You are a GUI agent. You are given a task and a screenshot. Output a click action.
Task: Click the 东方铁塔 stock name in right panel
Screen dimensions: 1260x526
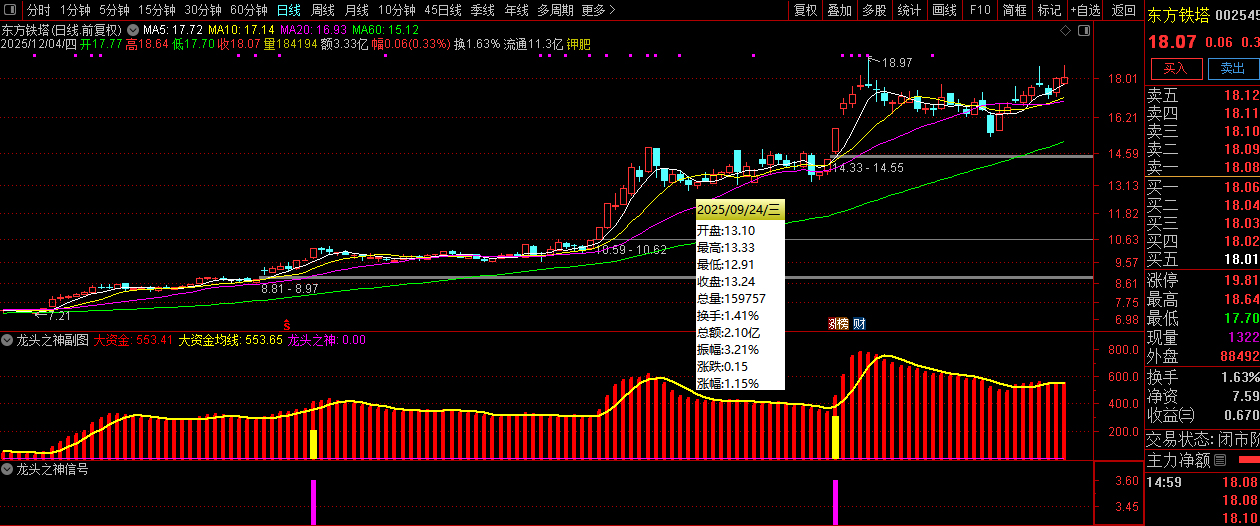click(x=1178, y=16)
